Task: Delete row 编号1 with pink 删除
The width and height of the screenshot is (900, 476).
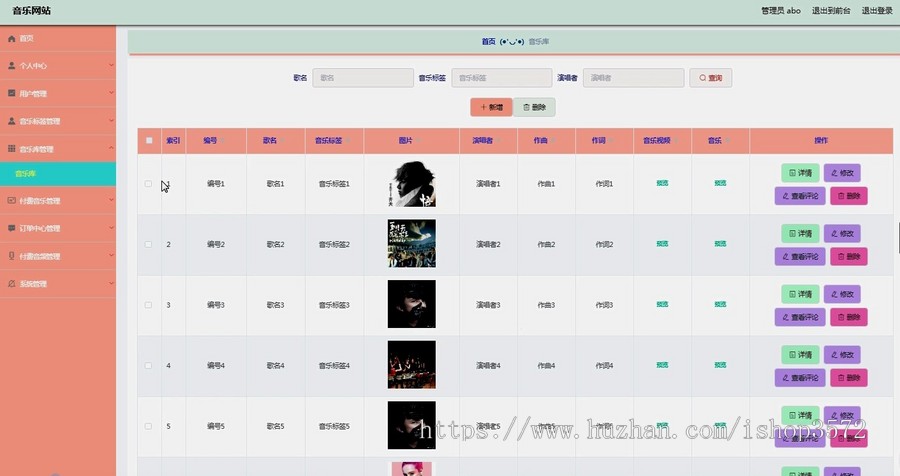Action: 849,196
